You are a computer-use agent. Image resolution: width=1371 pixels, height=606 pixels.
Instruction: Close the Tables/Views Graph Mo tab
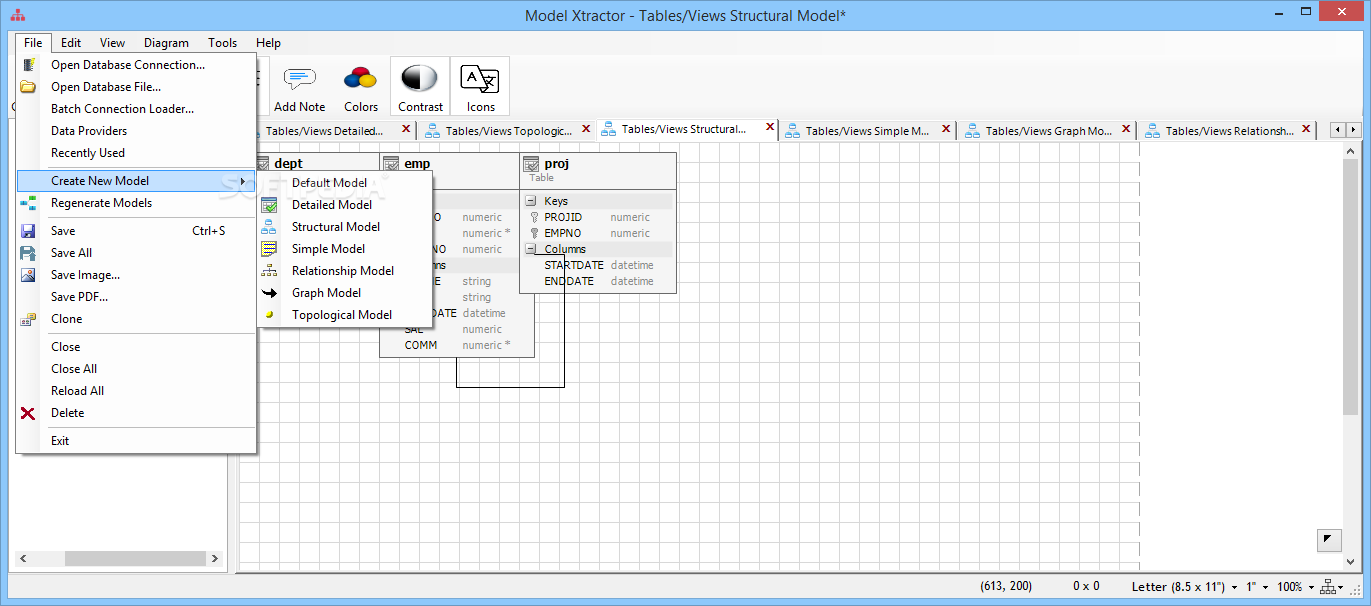coord(1126,129)
